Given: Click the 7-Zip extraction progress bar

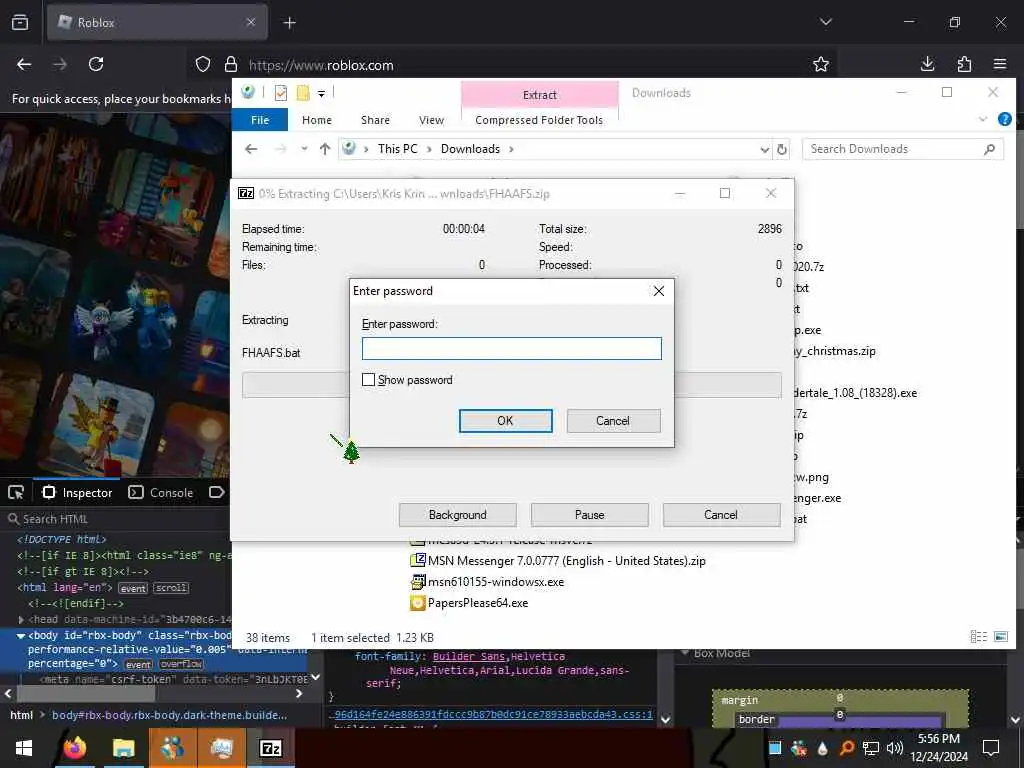Looking at the screenshot, I should coord(511,385).
